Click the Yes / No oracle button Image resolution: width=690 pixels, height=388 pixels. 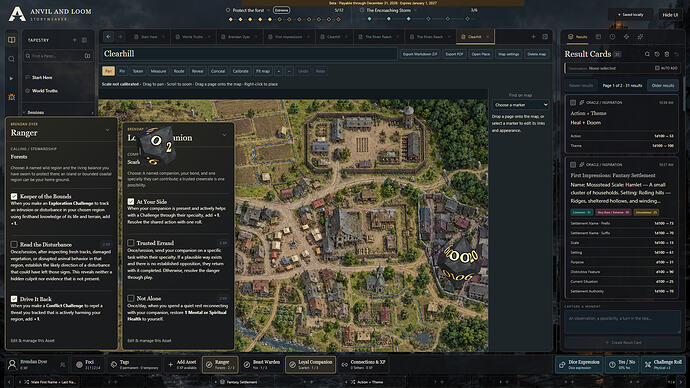623,364
